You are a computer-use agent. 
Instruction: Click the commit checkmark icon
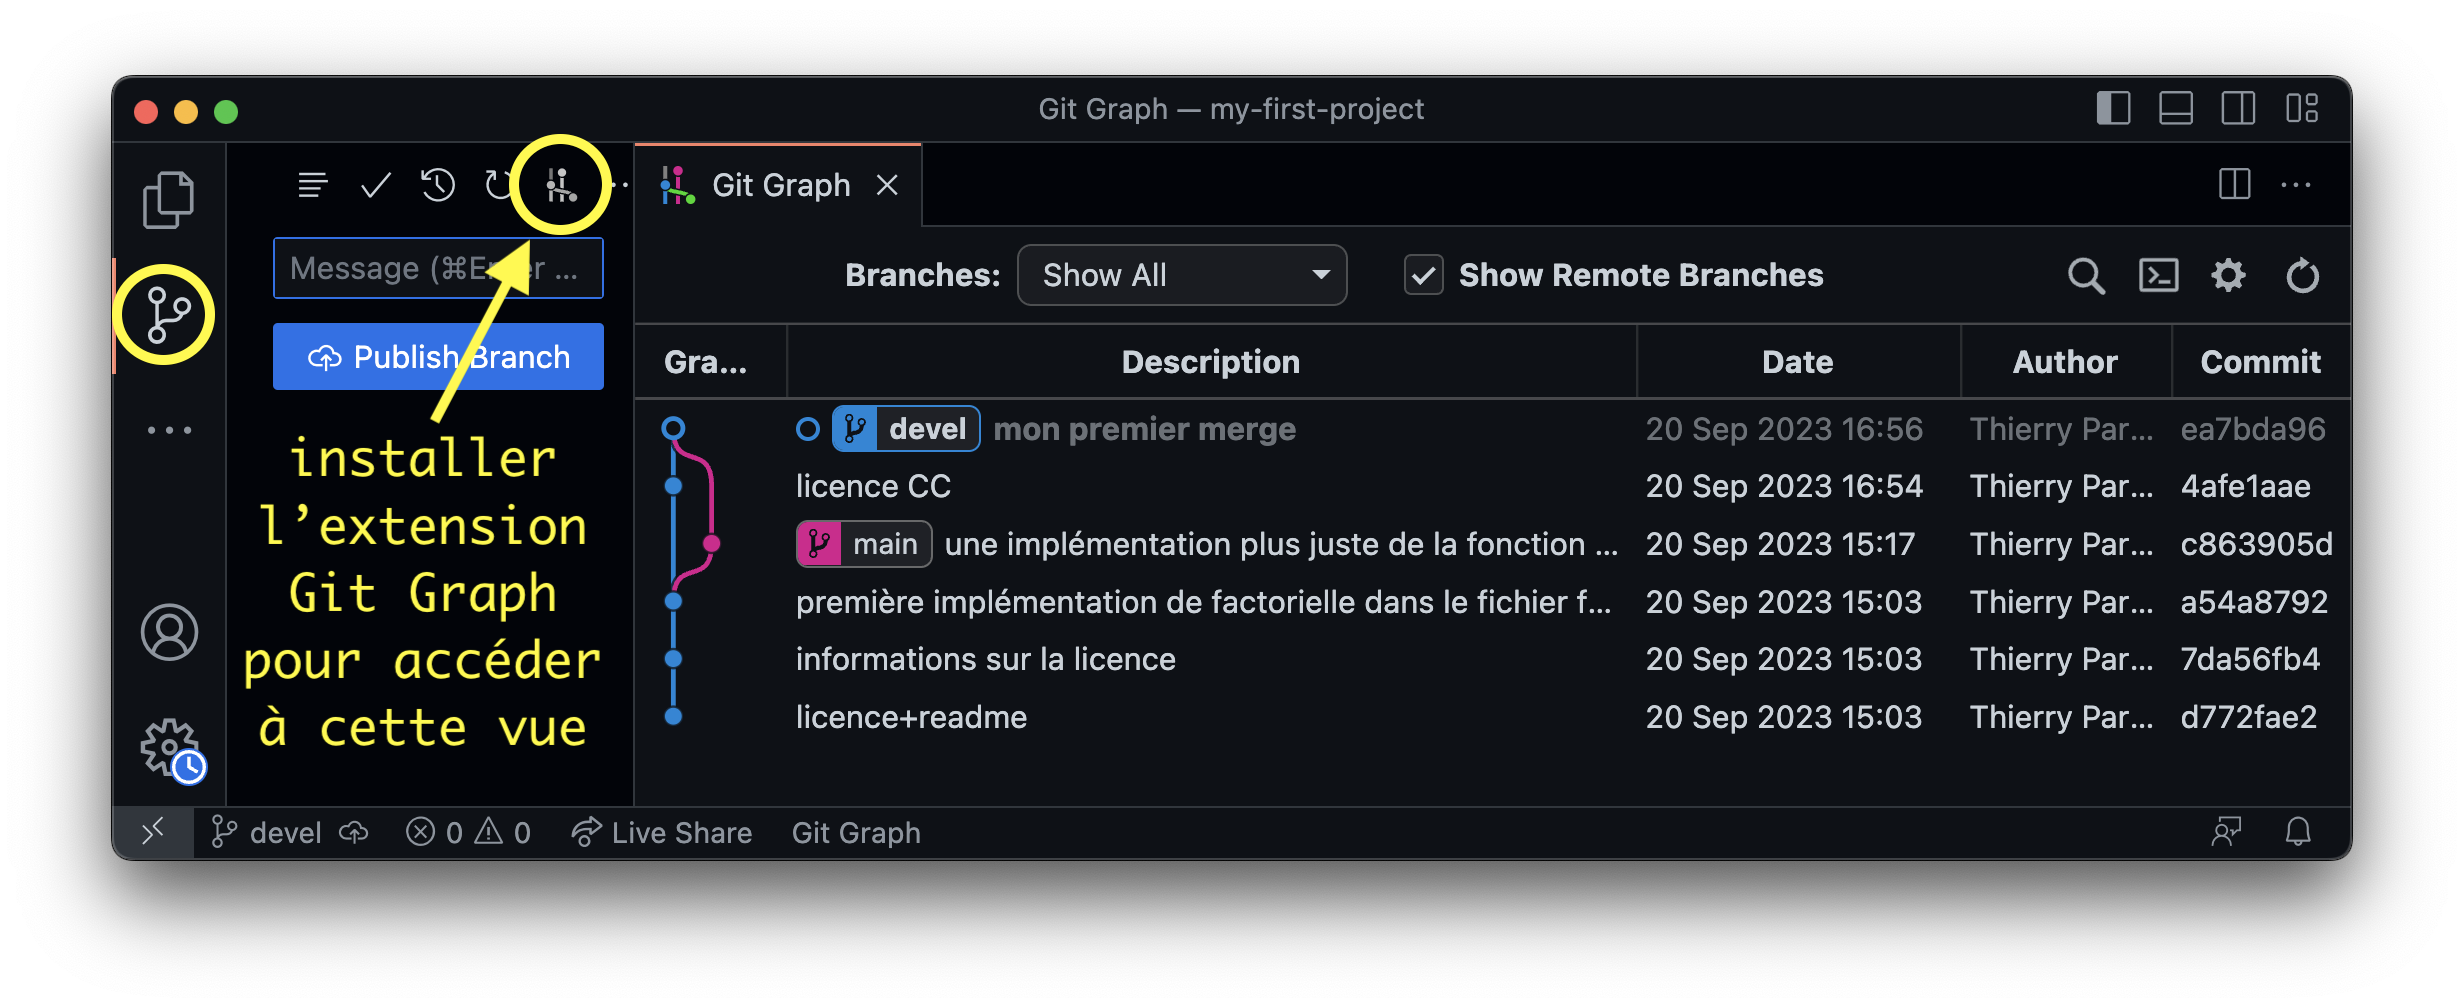(x=375, y=185)
